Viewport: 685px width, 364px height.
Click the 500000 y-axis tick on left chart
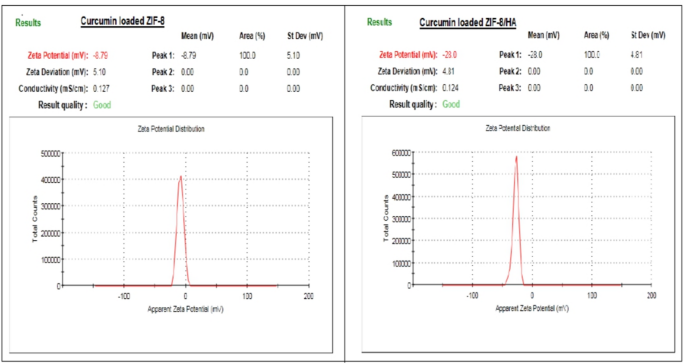point(50,153)
